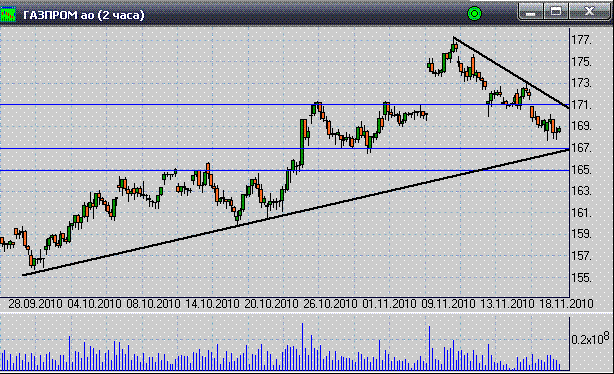Click date label 04.10.2010

[x=94, y=304]
